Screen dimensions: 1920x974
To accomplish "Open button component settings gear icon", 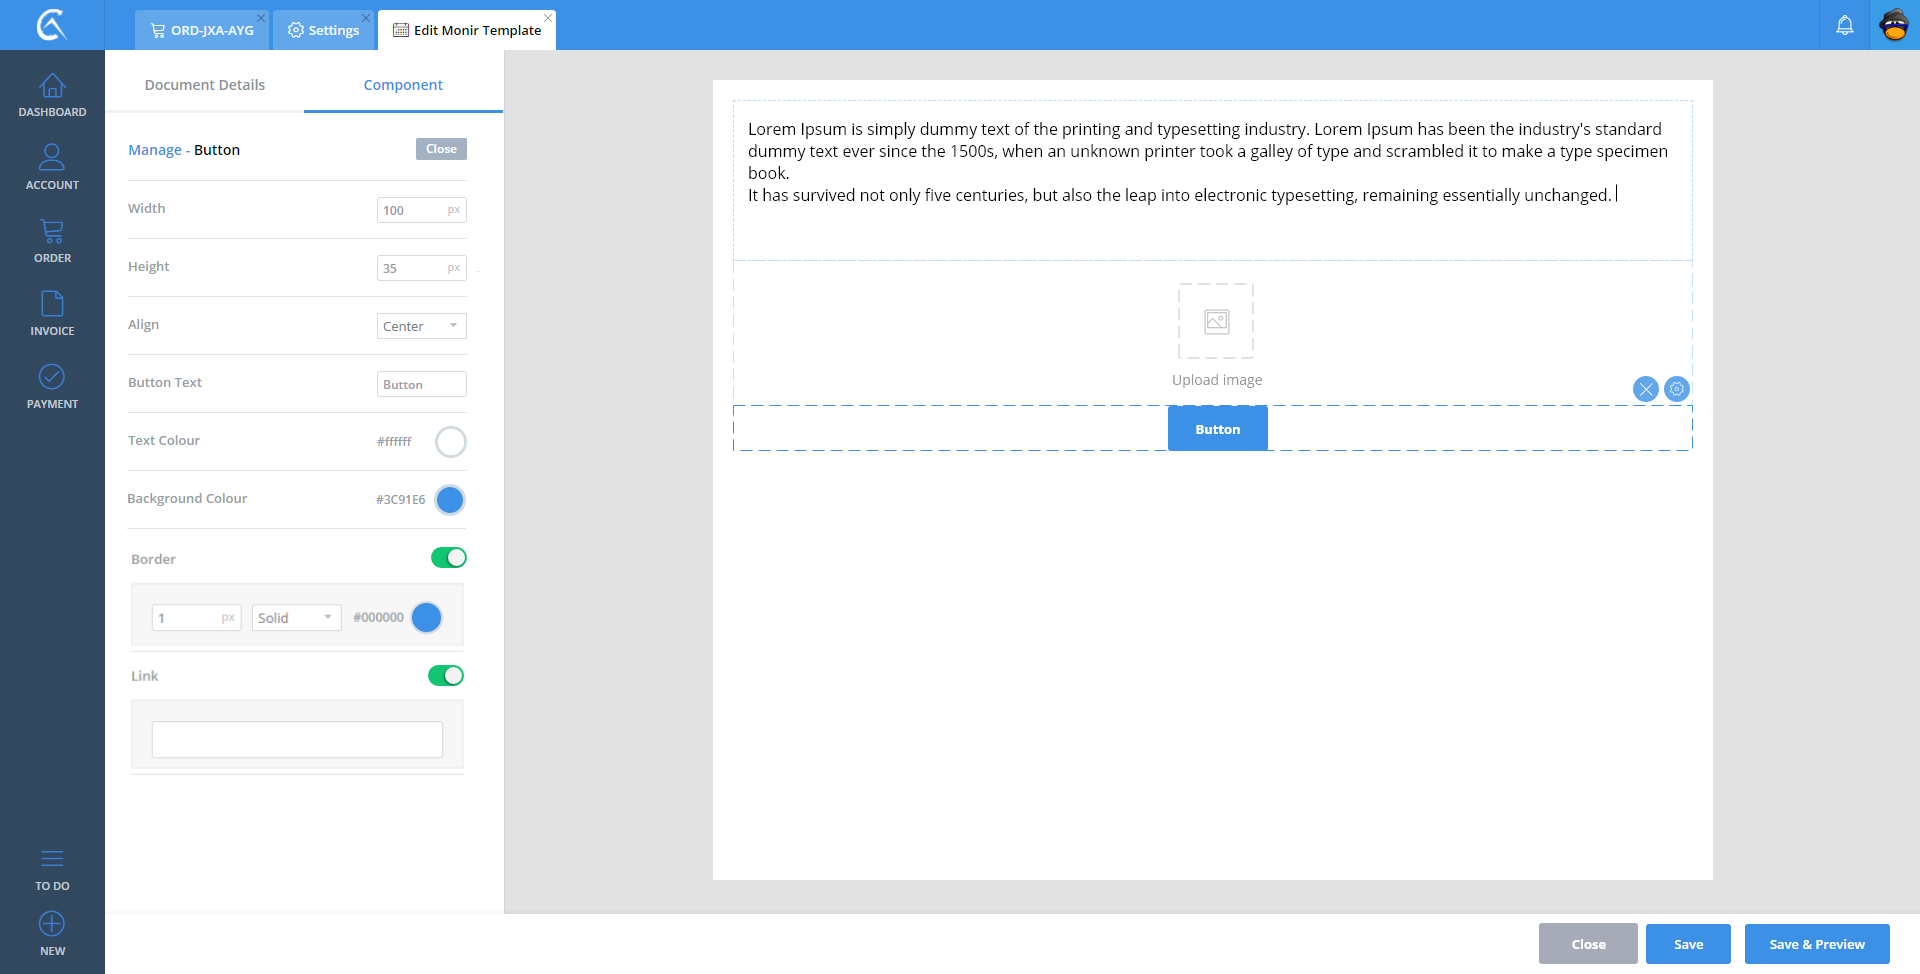I will click(1677, 389).
